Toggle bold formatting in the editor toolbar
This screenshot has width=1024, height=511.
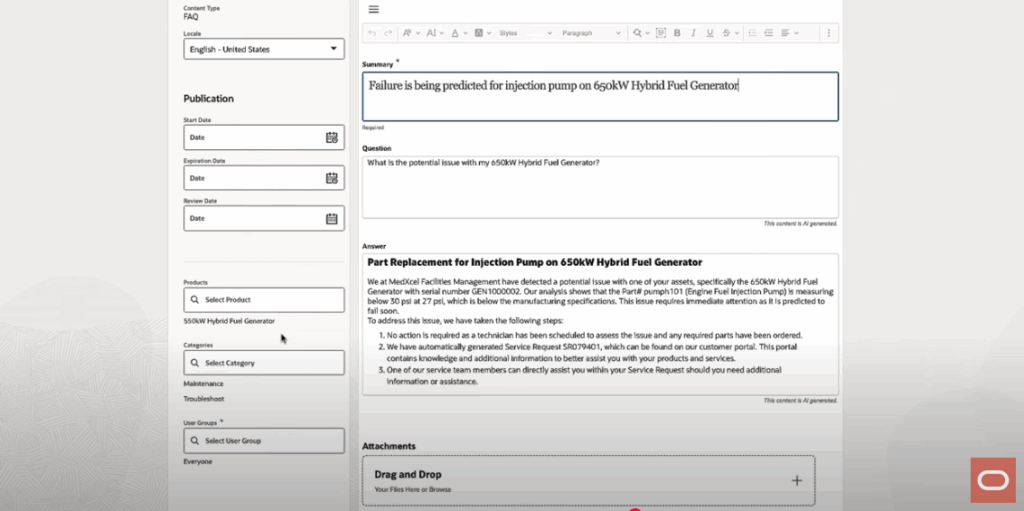pos(677,33)
